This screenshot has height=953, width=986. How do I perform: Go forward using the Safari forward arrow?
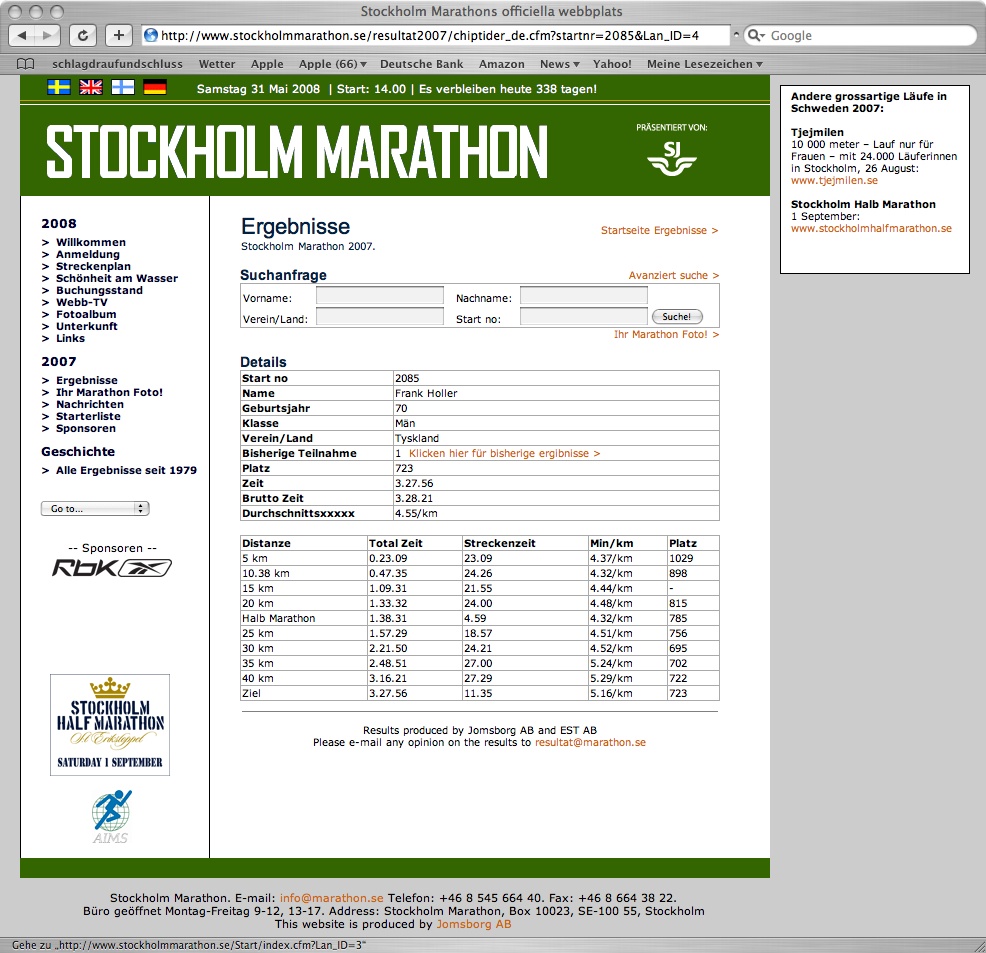coord(47,35)
